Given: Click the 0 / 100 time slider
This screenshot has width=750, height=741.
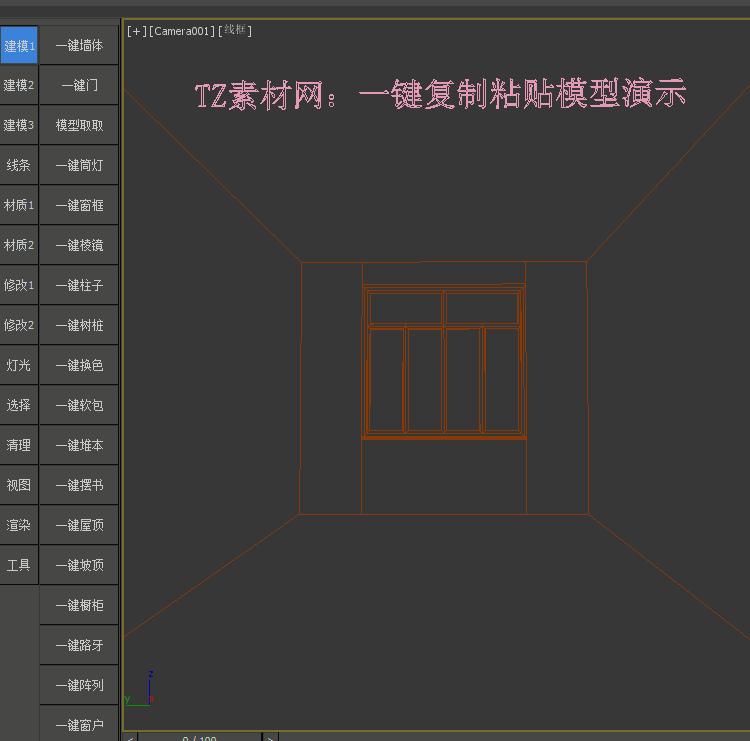Looking at the screenshot, I should pyautogui.click(x=200, y=737).
